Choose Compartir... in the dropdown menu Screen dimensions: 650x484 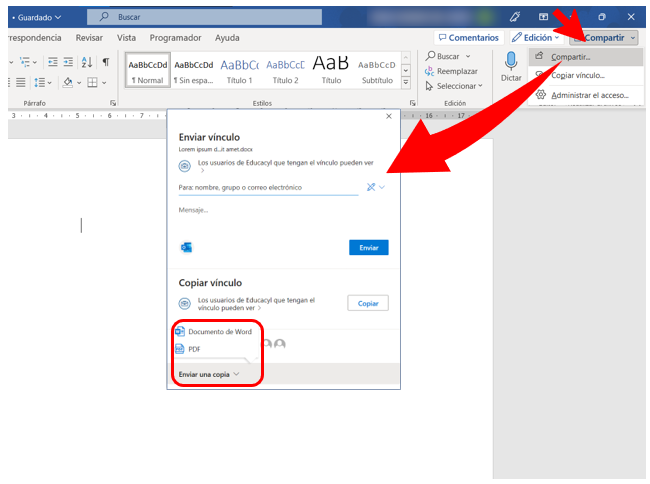pyautogui.click(x=586, y=57)
